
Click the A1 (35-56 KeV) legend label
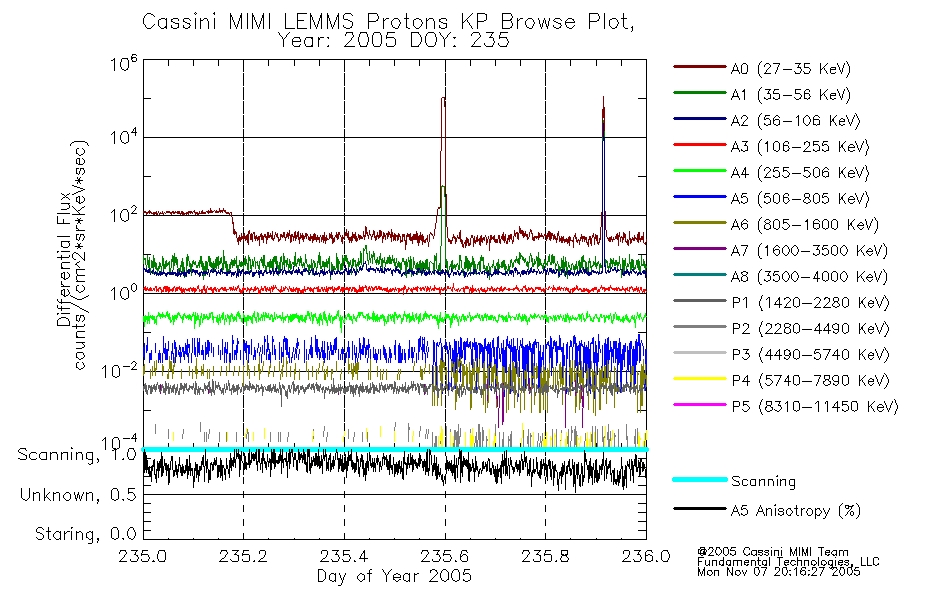click(790, 95)
